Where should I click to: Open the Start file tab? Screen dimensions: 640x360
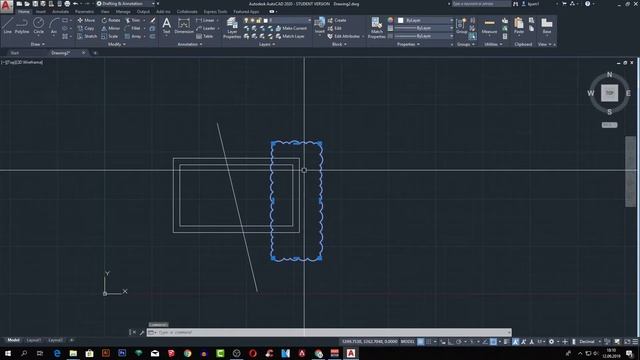[15, 53]
